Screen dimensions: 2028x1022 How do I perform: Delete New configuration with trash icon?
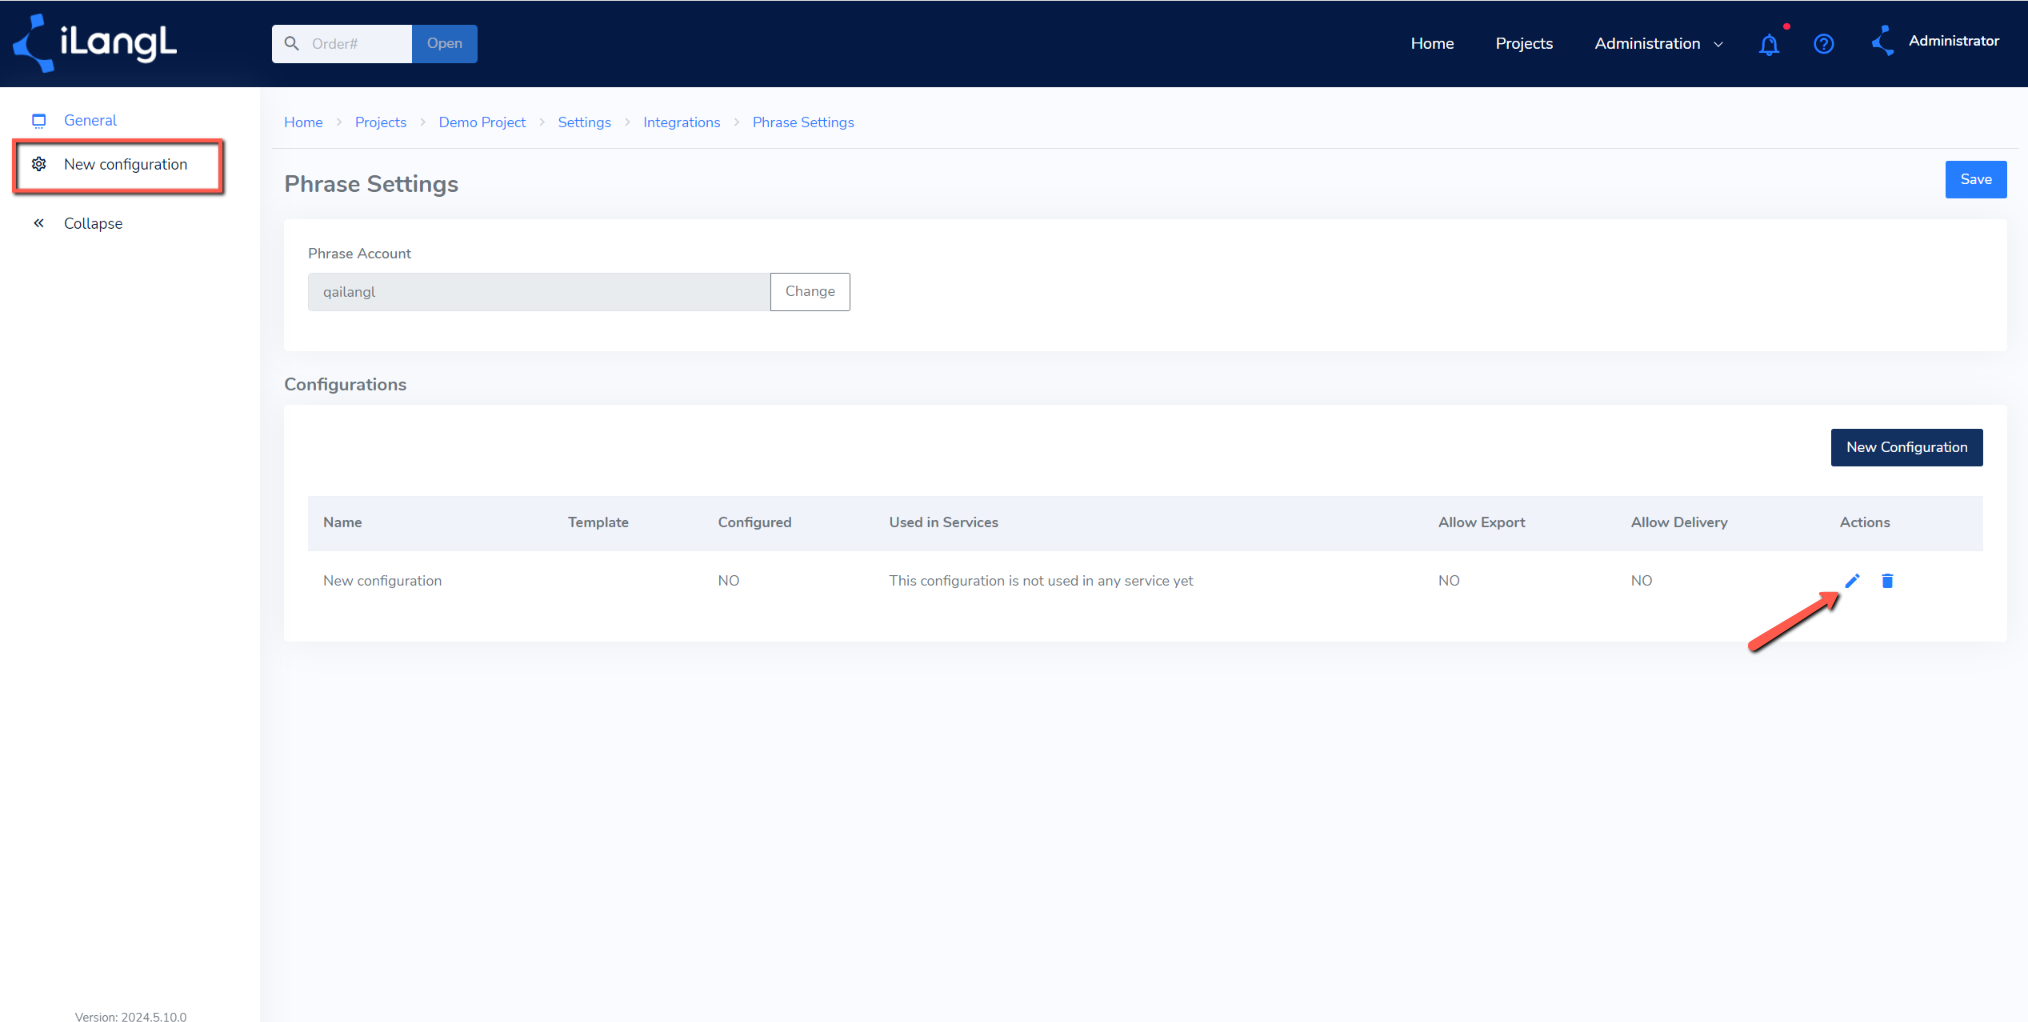[x=1887, y=580]
